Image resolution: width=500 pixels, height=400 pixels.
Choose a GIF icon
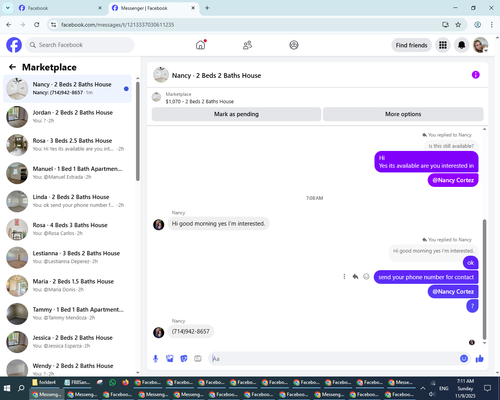point(198,359)
